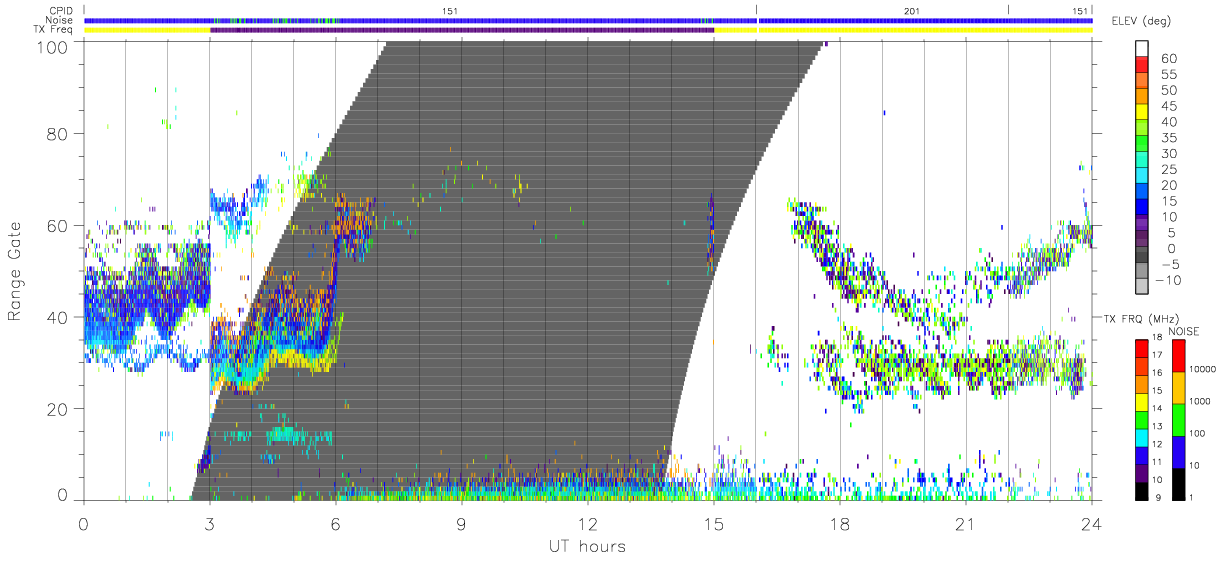Pick the dark gray segment of the ELEV color bar
Screen dimensions: 1228x567
(x=1143, y=256)
